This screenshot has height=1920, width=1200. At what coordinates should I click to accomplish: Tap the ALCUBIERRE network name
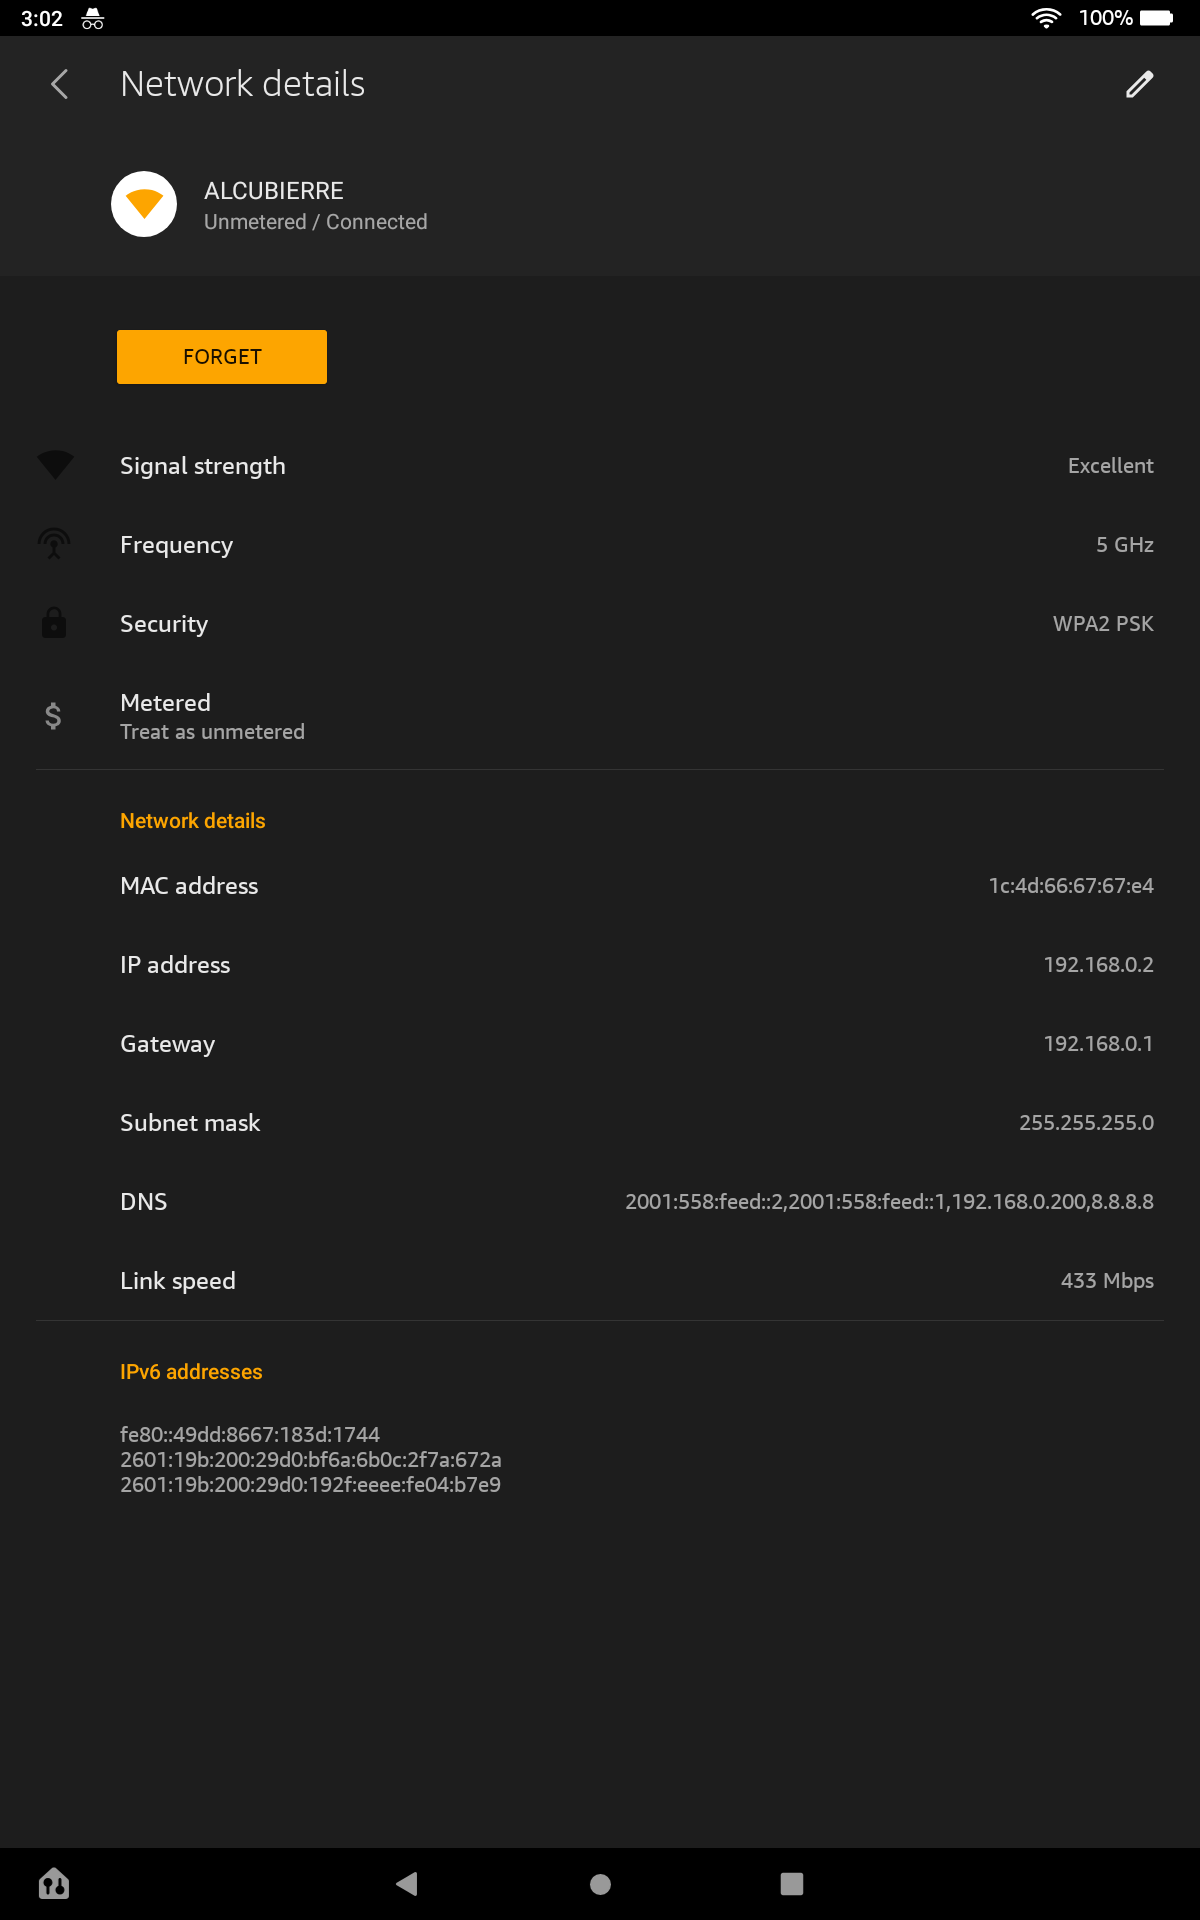click(x=274, y=191)
